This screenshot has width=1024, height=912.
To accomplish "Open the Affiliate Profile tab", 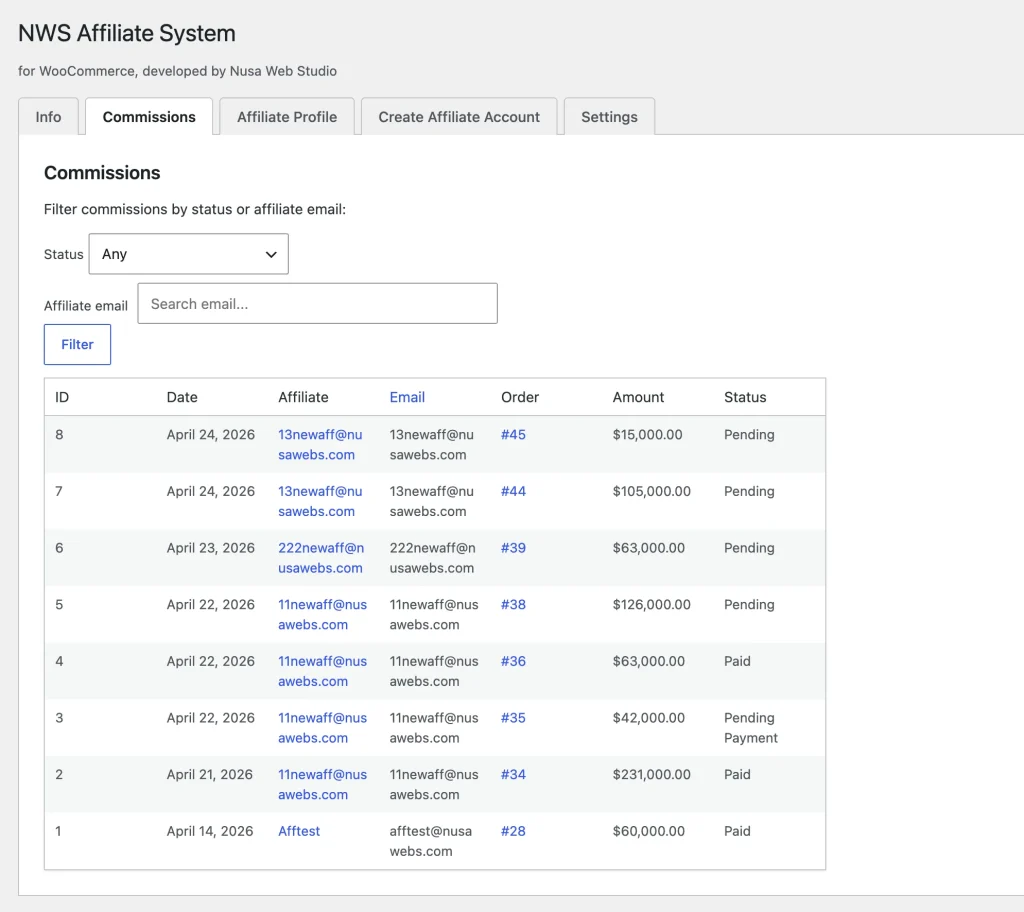I will [x=287, y=117].
